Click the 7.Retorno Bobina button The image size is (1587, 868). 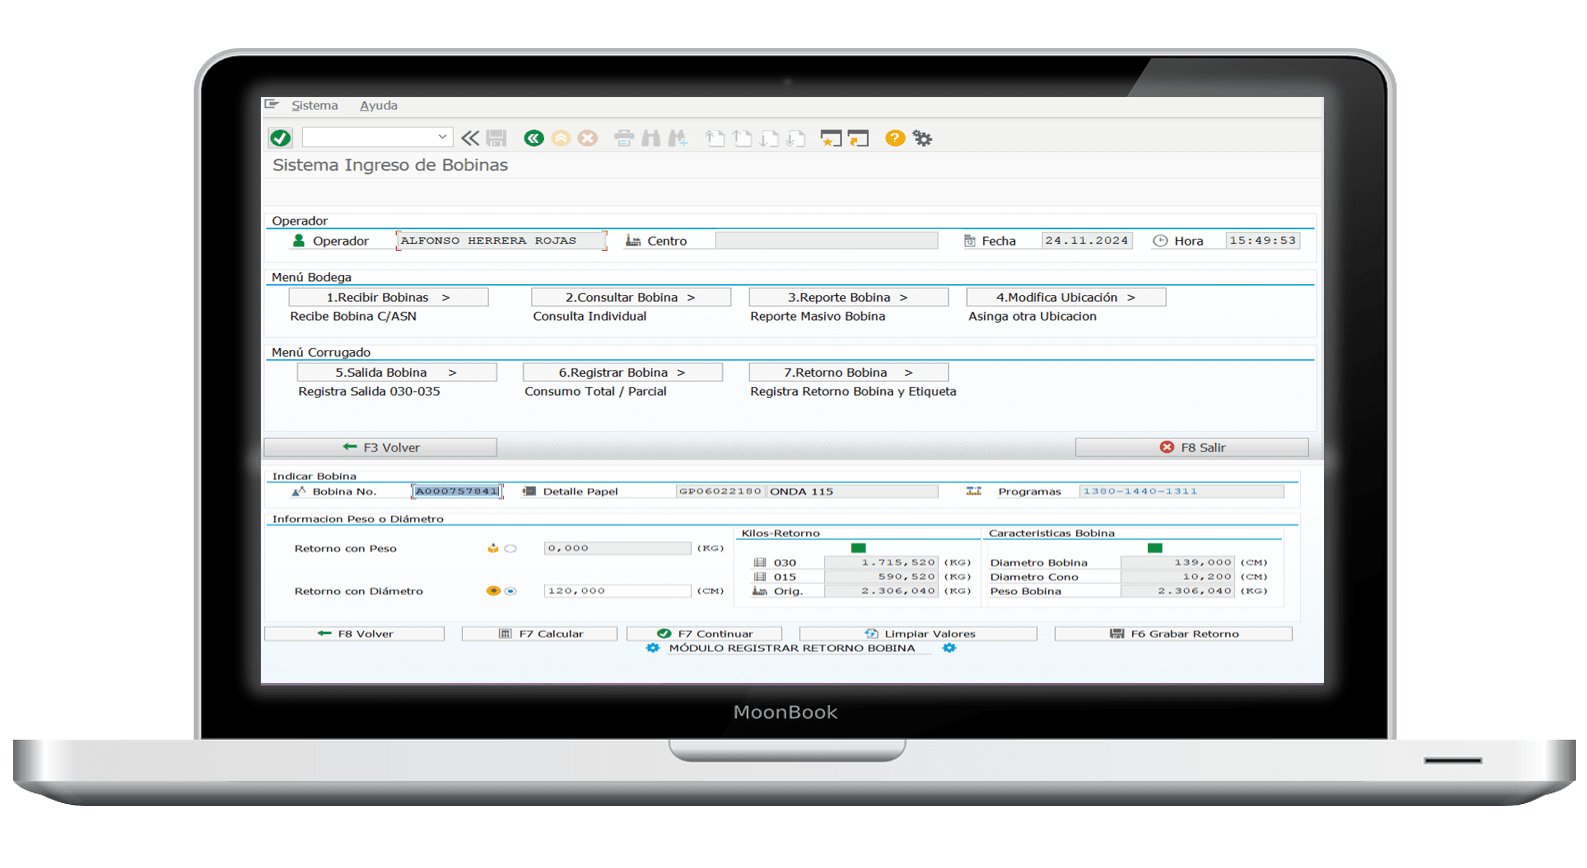[x=849, y=372]
